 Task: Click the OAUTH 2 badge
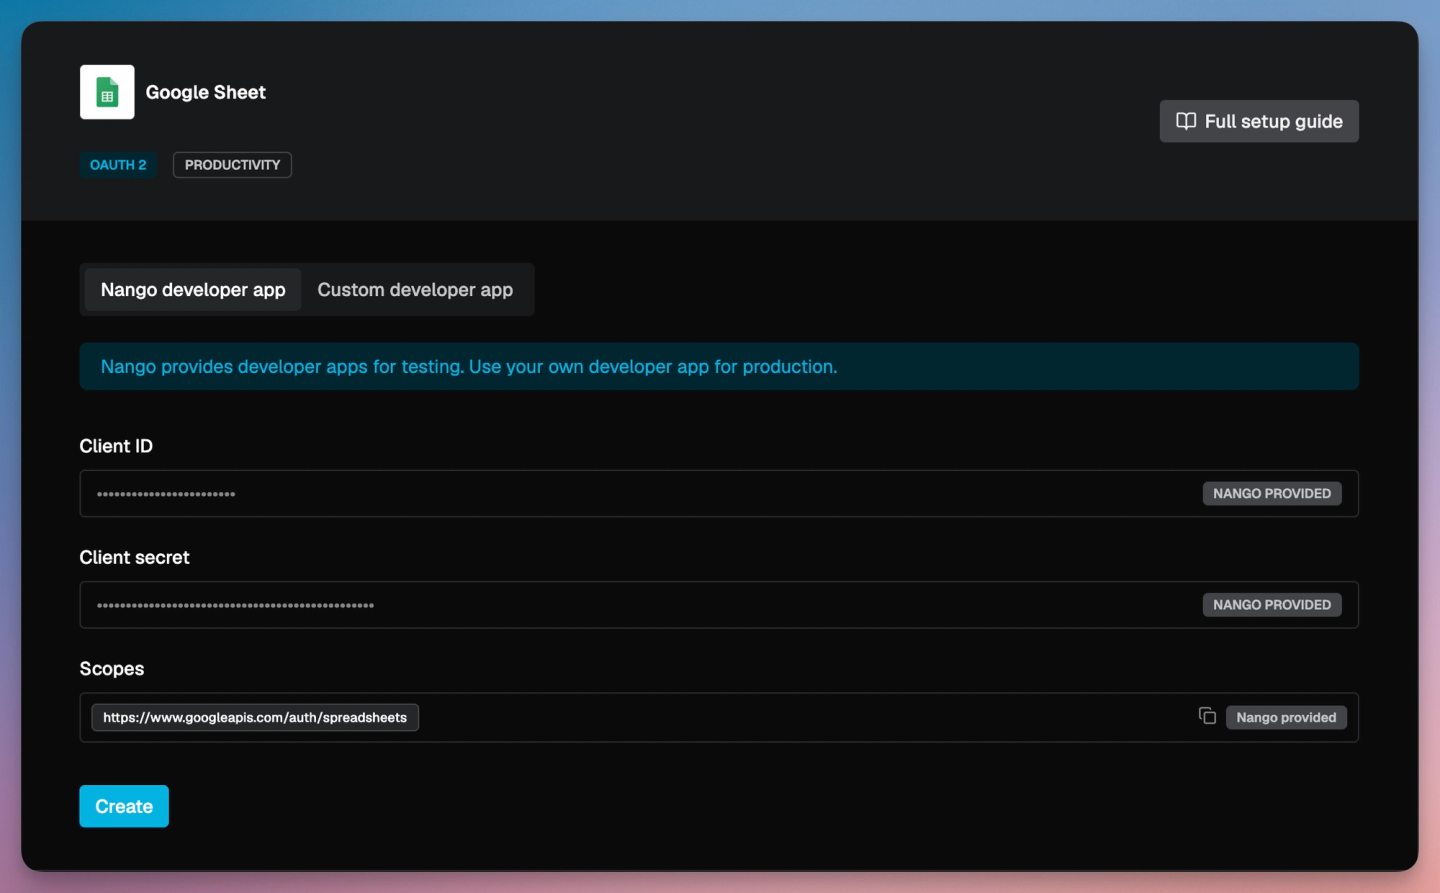118,165
